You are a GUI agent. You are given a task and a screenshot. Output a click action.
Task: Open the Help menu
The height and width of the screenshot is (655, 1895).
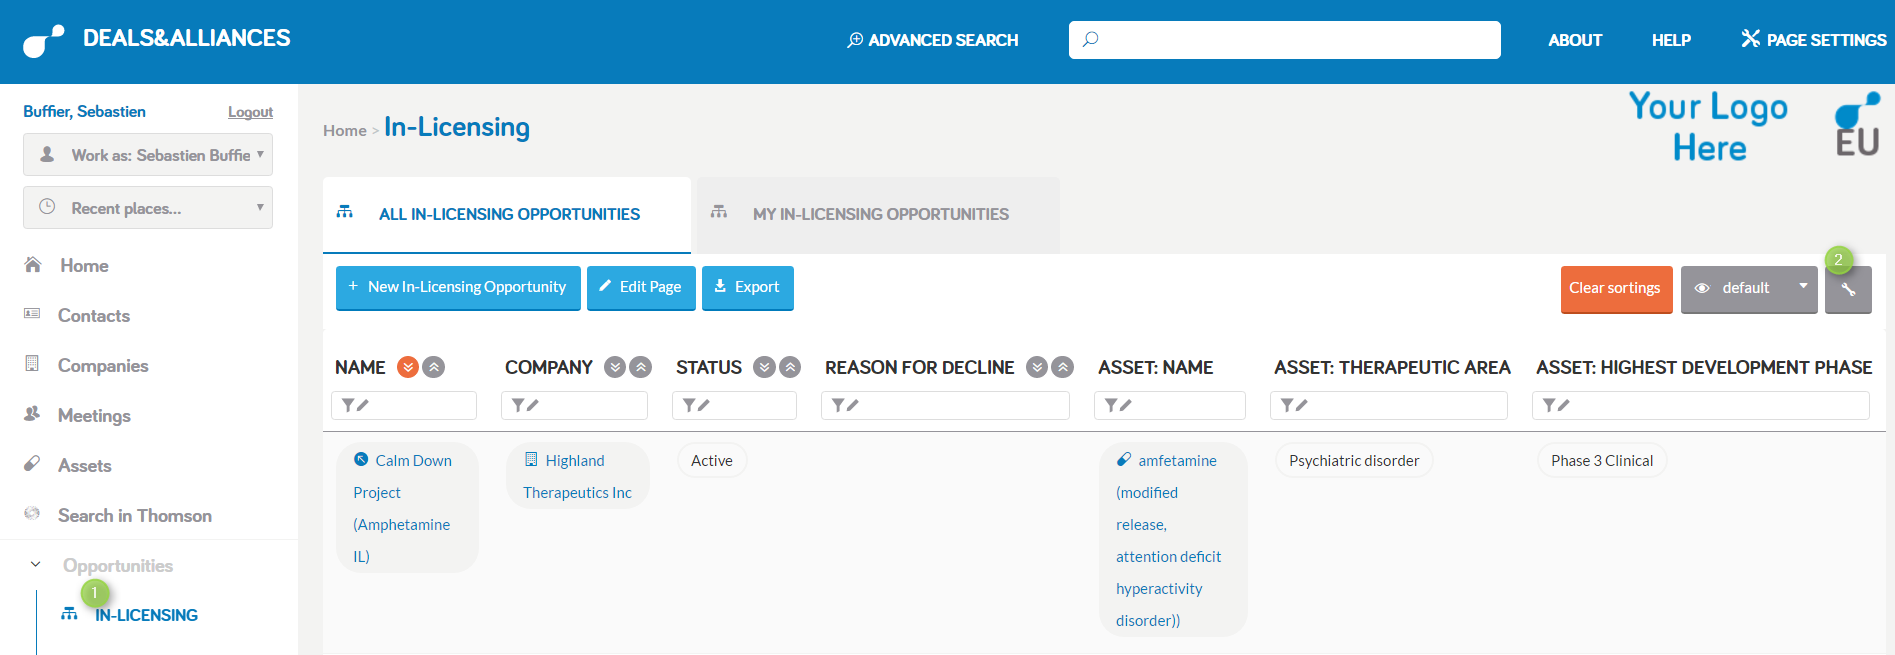tap(1671, 40)
